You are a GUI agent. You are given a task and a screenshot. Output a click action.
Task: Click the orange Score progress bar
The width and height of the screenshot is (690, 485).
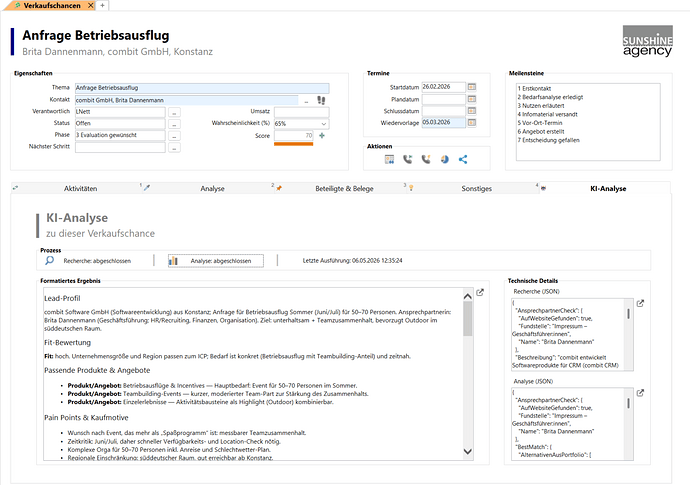coord(294,144)
